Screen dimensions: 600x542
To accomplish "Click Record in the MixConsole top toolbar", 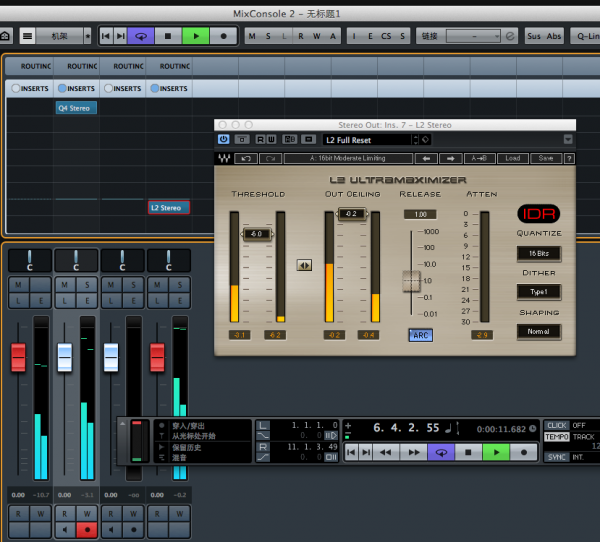I will click(x=223, y=36).
